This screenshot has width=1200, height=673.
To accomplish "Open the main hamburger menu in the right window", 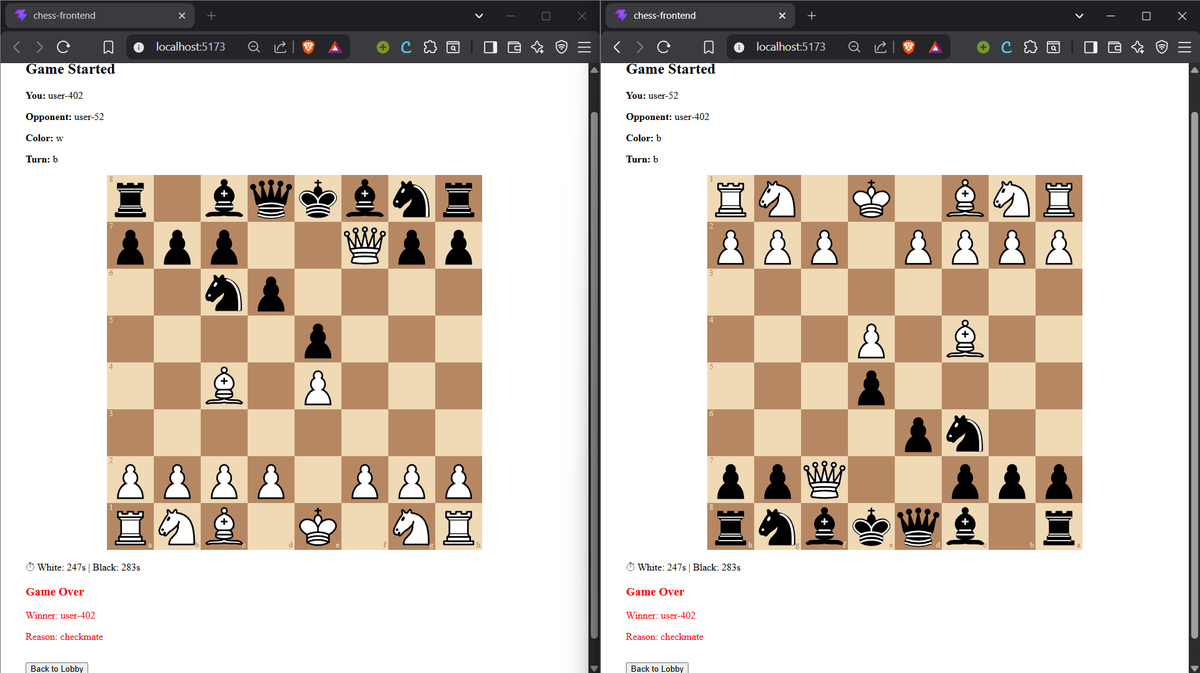I will pos(1184,47).
